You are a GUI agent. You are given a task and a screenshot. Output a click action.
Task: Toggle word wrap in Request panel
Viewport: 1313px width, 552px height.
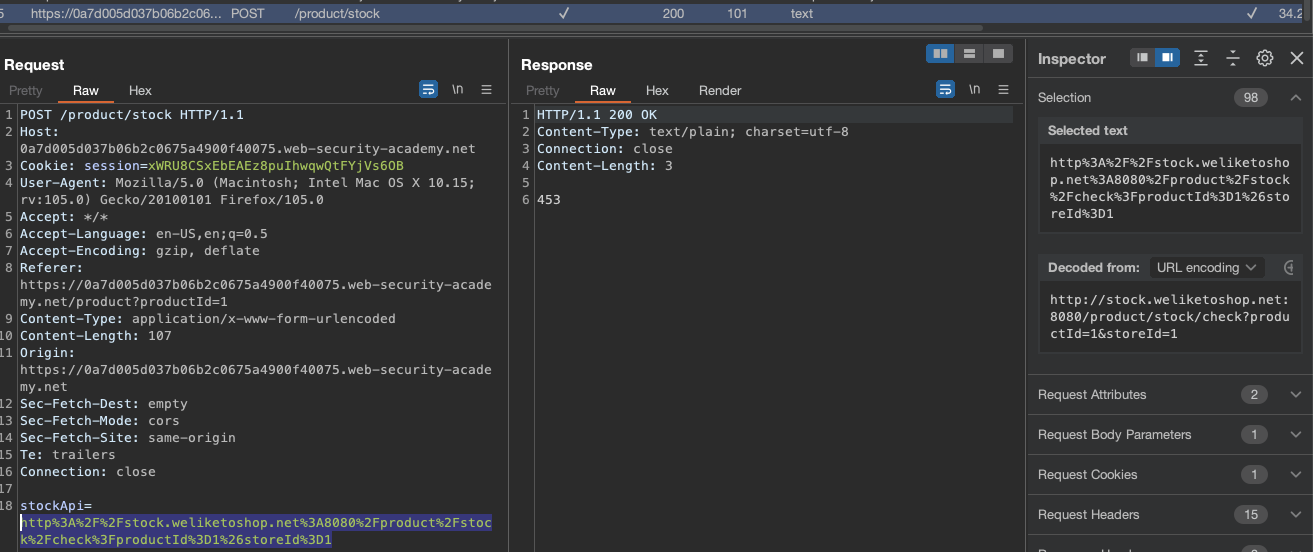point(428,90)
